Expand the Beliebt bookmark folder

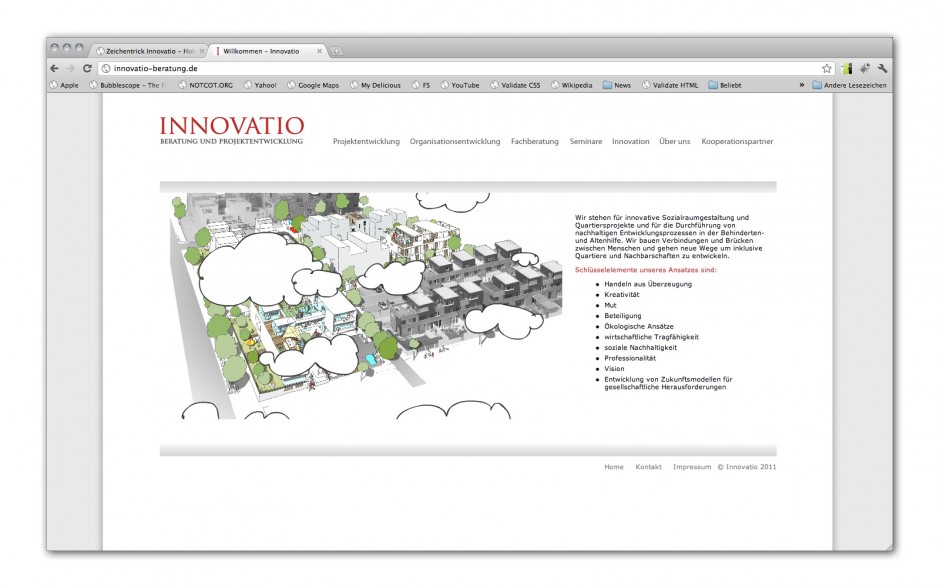(725, 85)
